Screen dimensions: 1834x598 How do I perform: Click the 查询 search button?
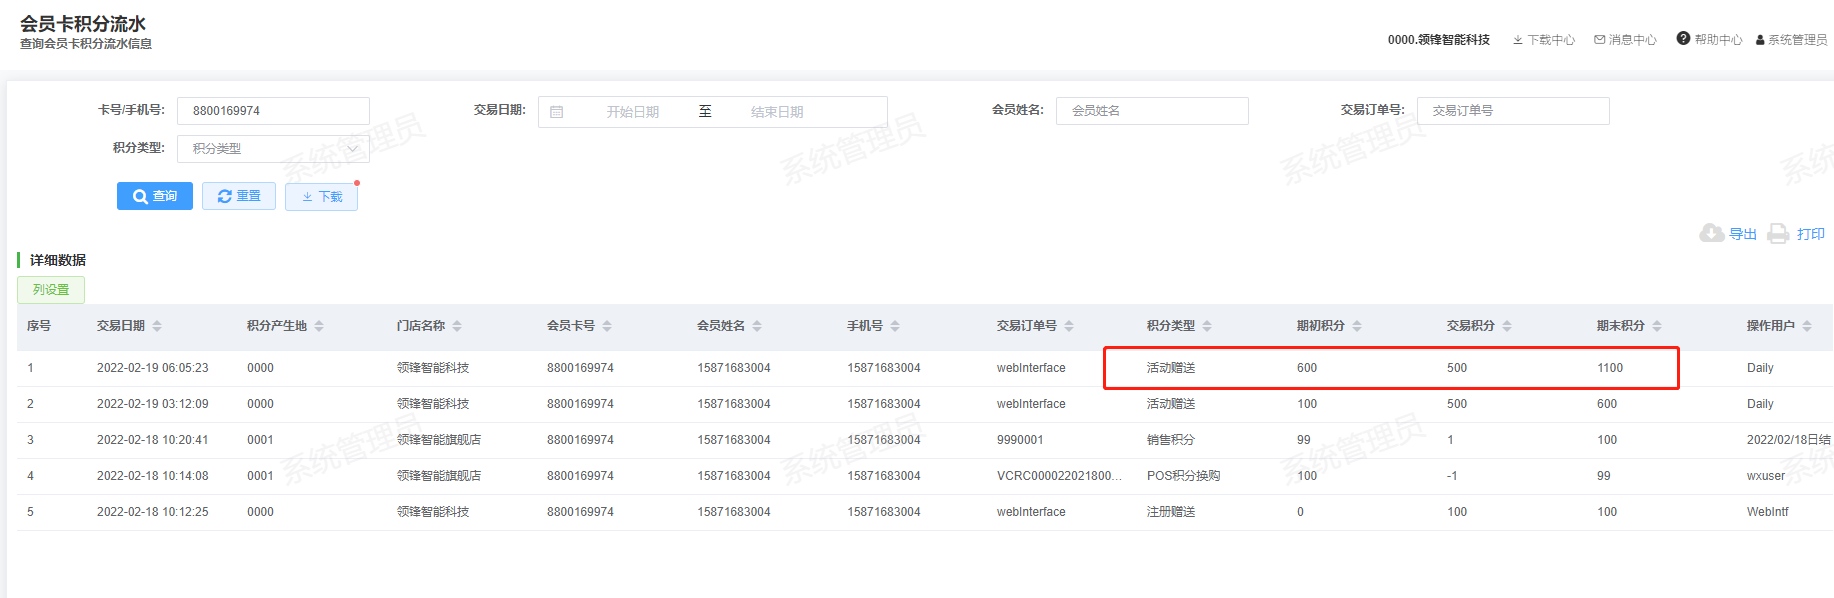click(154, 196)
